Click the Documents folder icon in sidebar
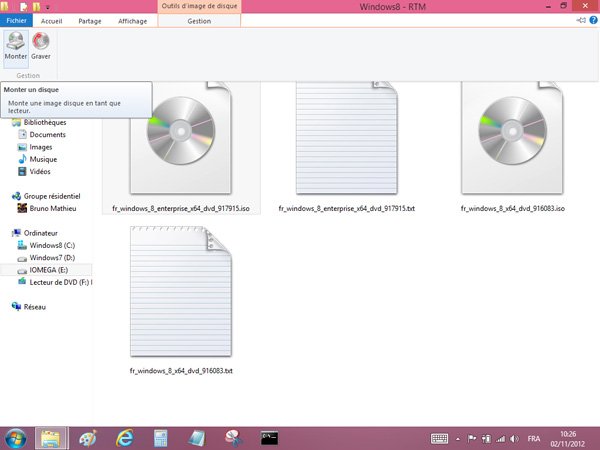The image size is (600, 450). coord(23,134)
